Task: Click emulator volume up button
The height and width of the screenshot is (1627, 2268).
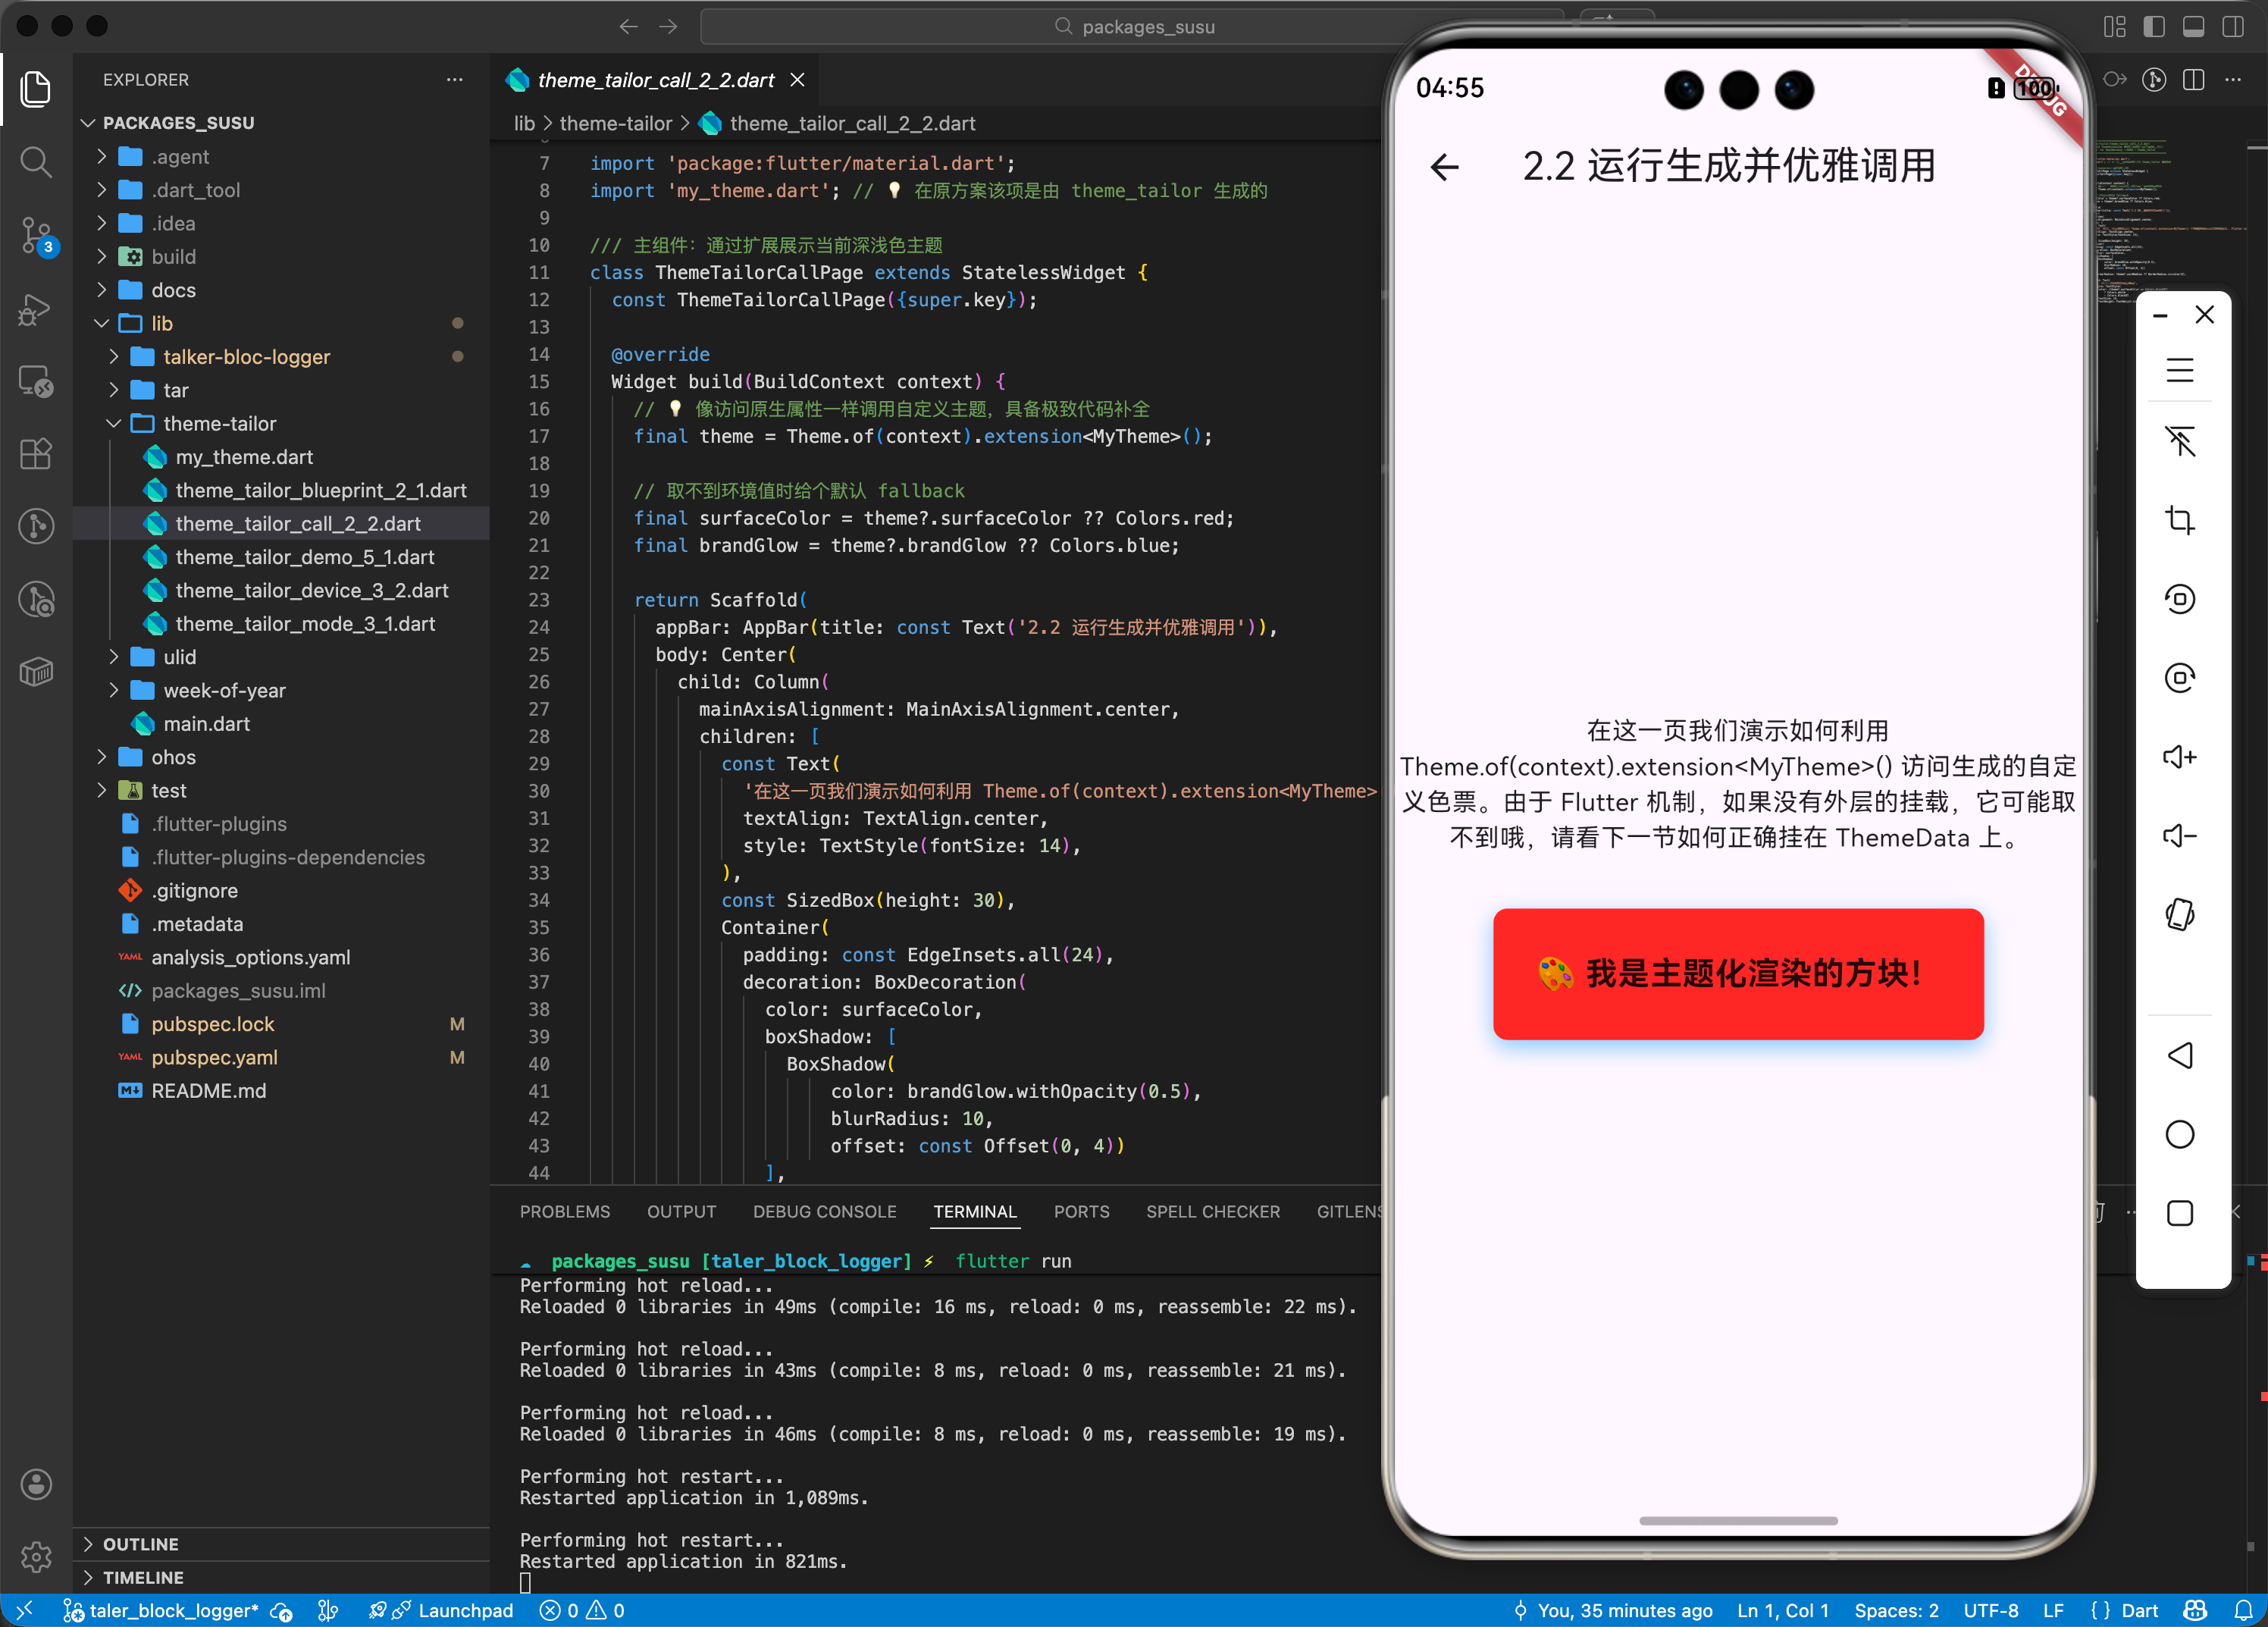Action: 2179,757
